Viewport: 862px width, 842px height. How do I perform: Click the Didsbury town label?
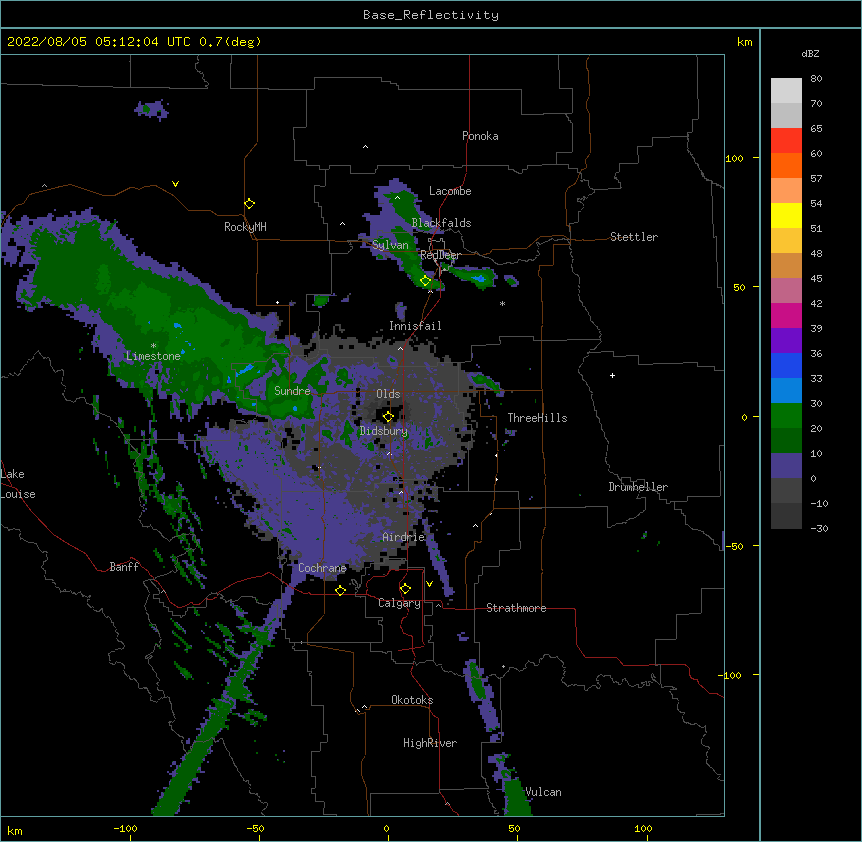click(383, 431)
